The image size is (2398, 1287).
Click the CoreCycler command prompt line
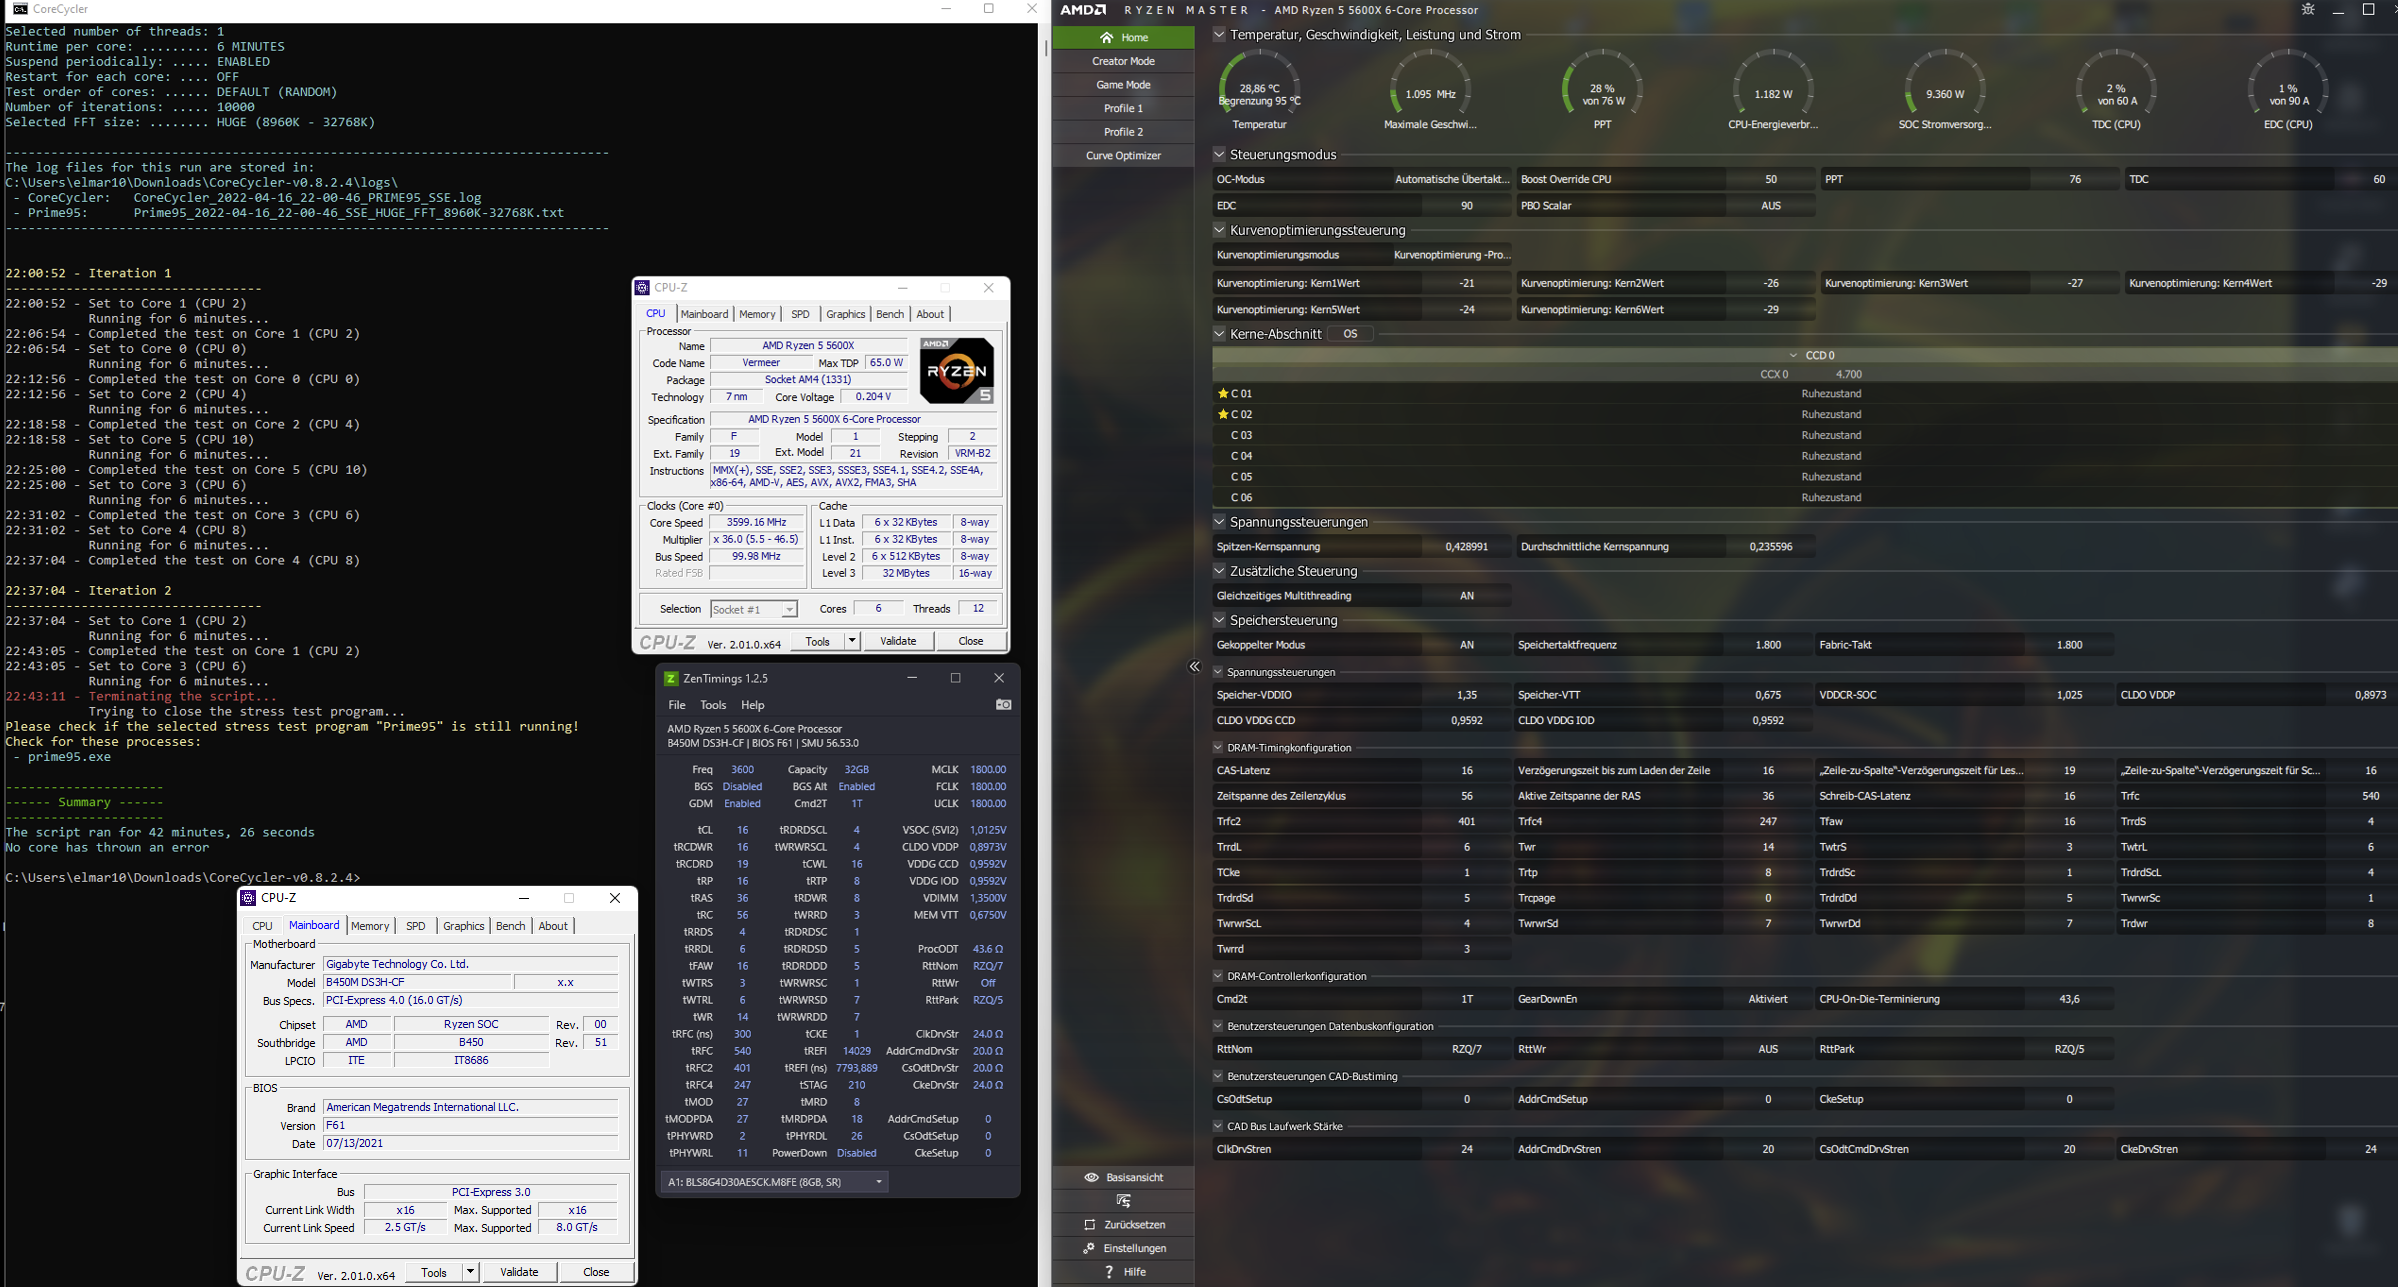click(x=183, y=878)
